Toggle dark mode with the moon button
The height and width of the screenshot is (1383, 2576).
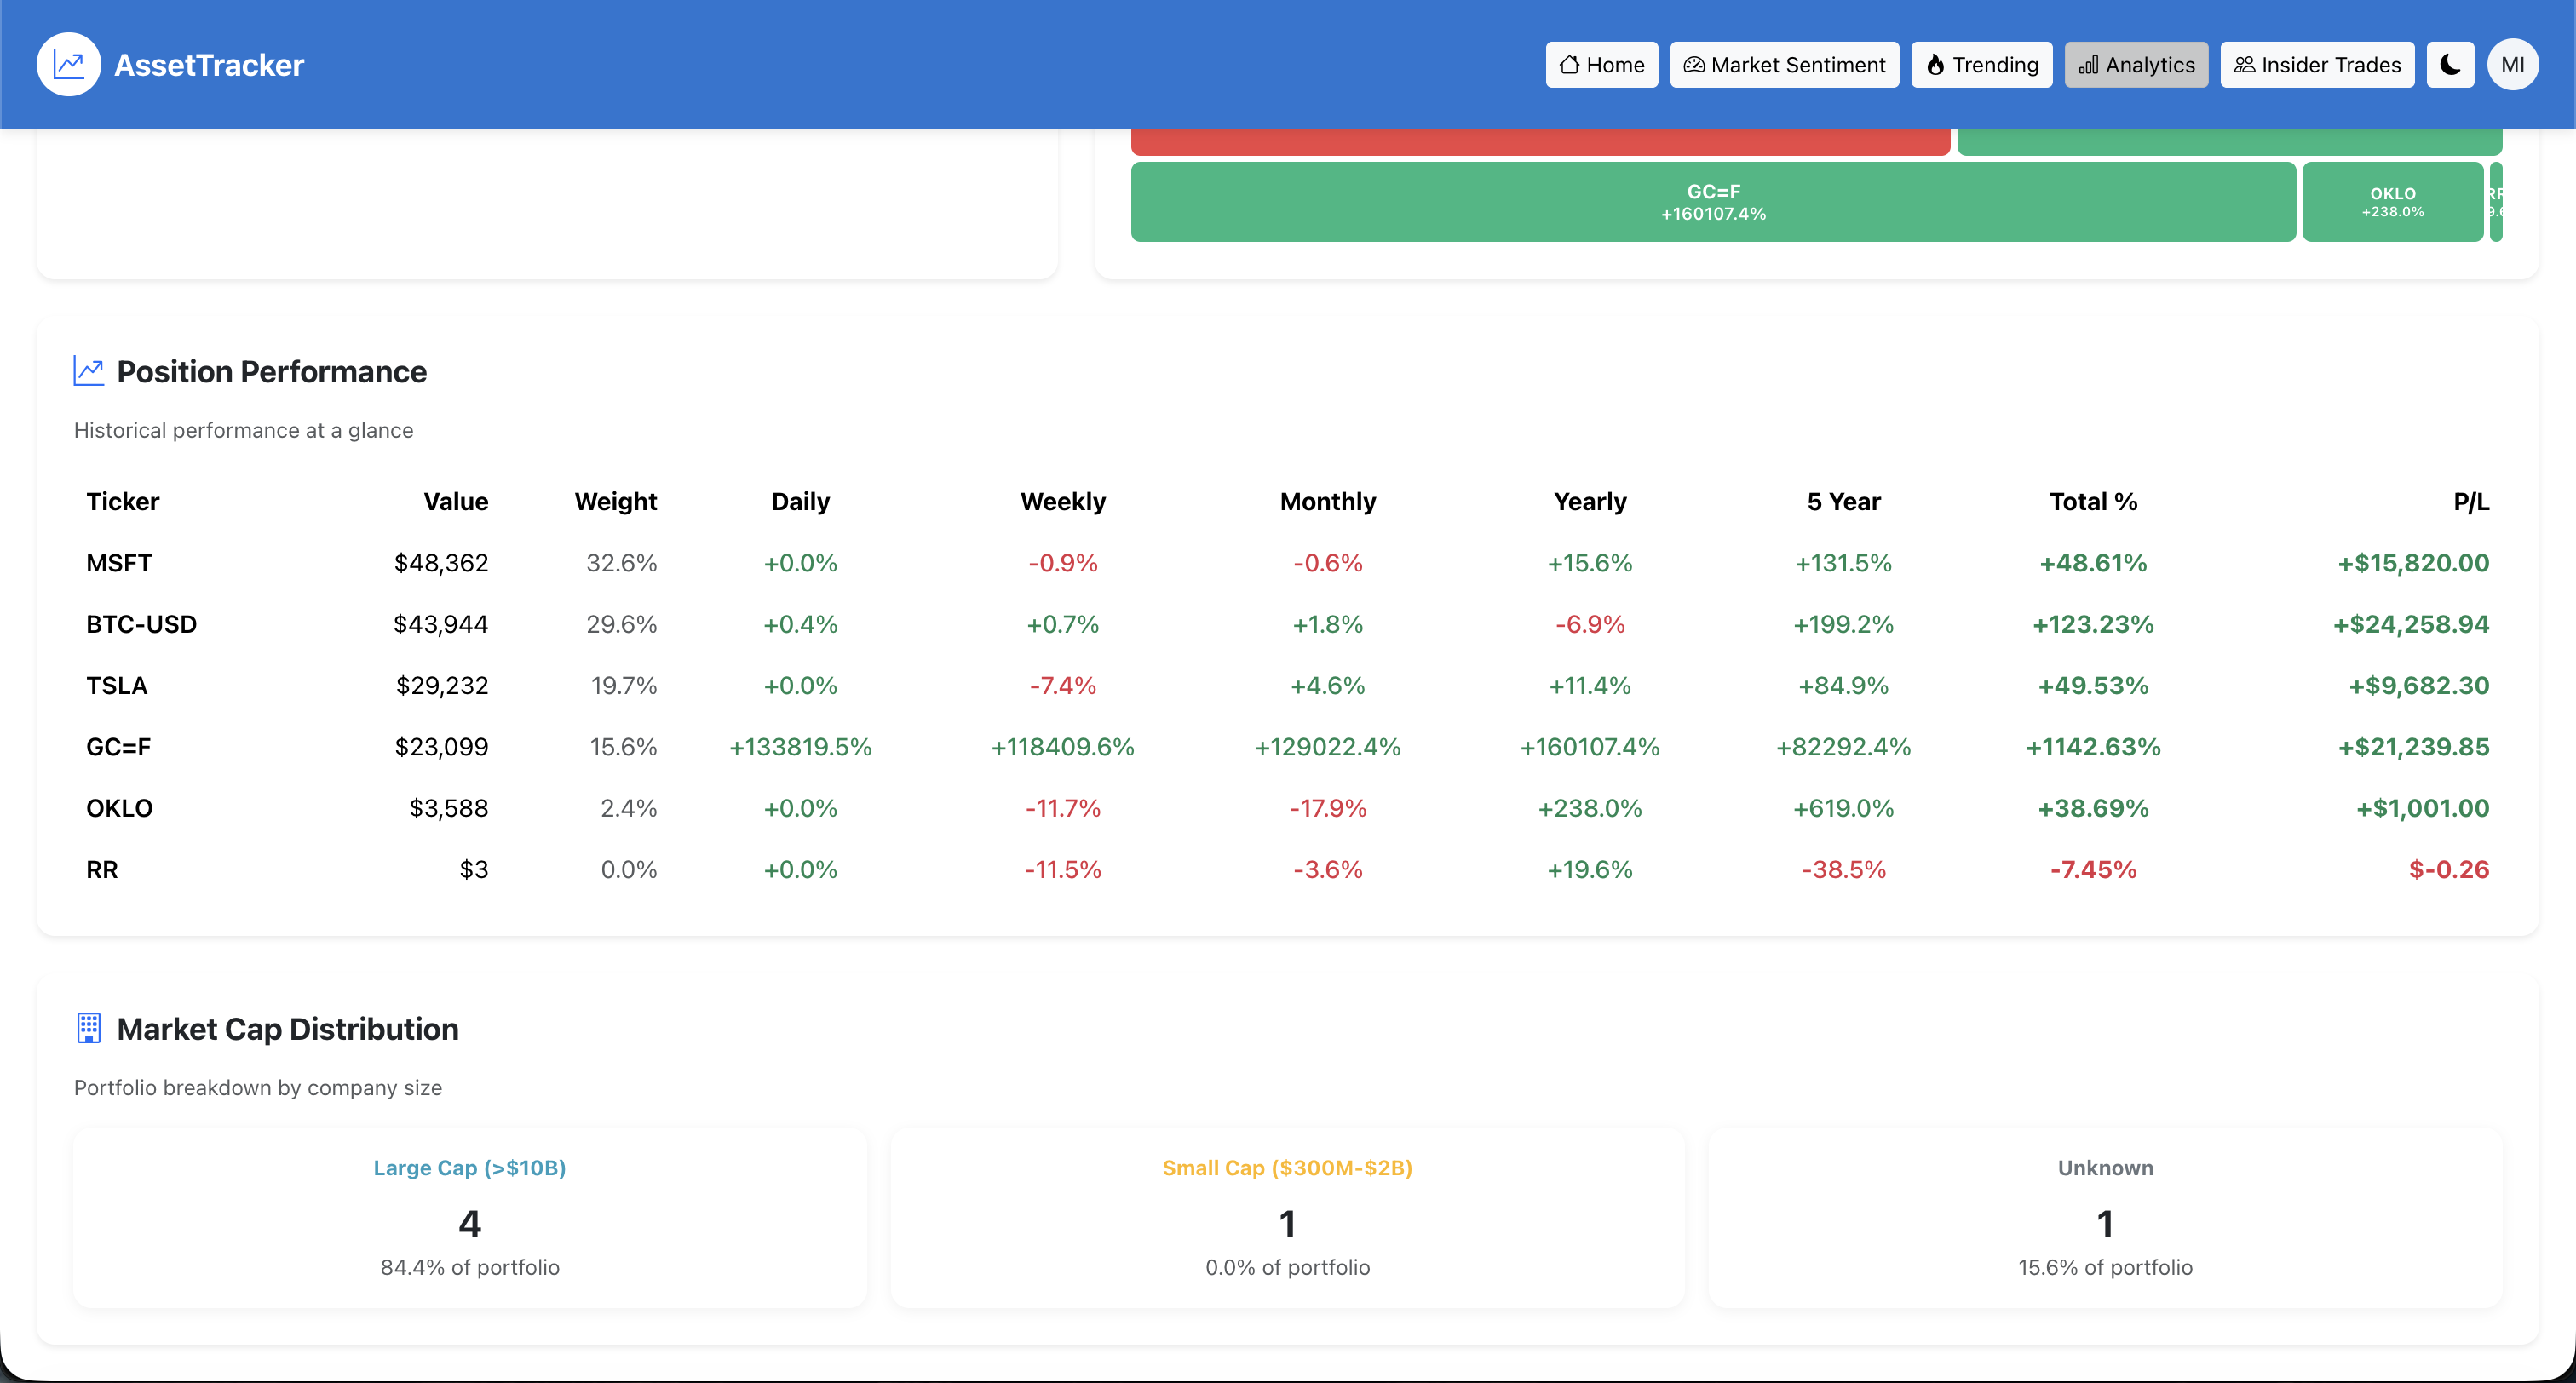pos(2449,64)
